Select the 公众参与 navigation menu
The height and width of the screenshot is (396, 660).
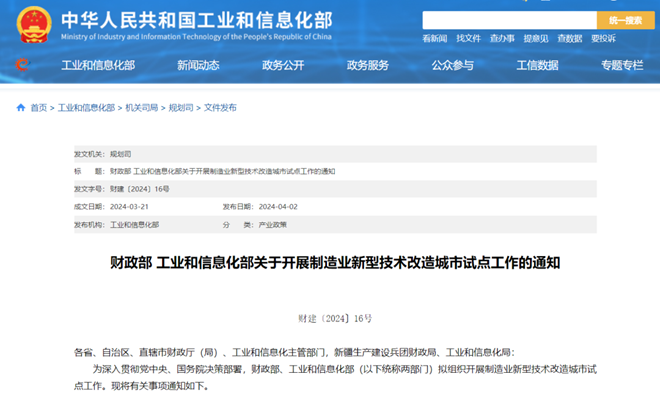tap(452, 65)
